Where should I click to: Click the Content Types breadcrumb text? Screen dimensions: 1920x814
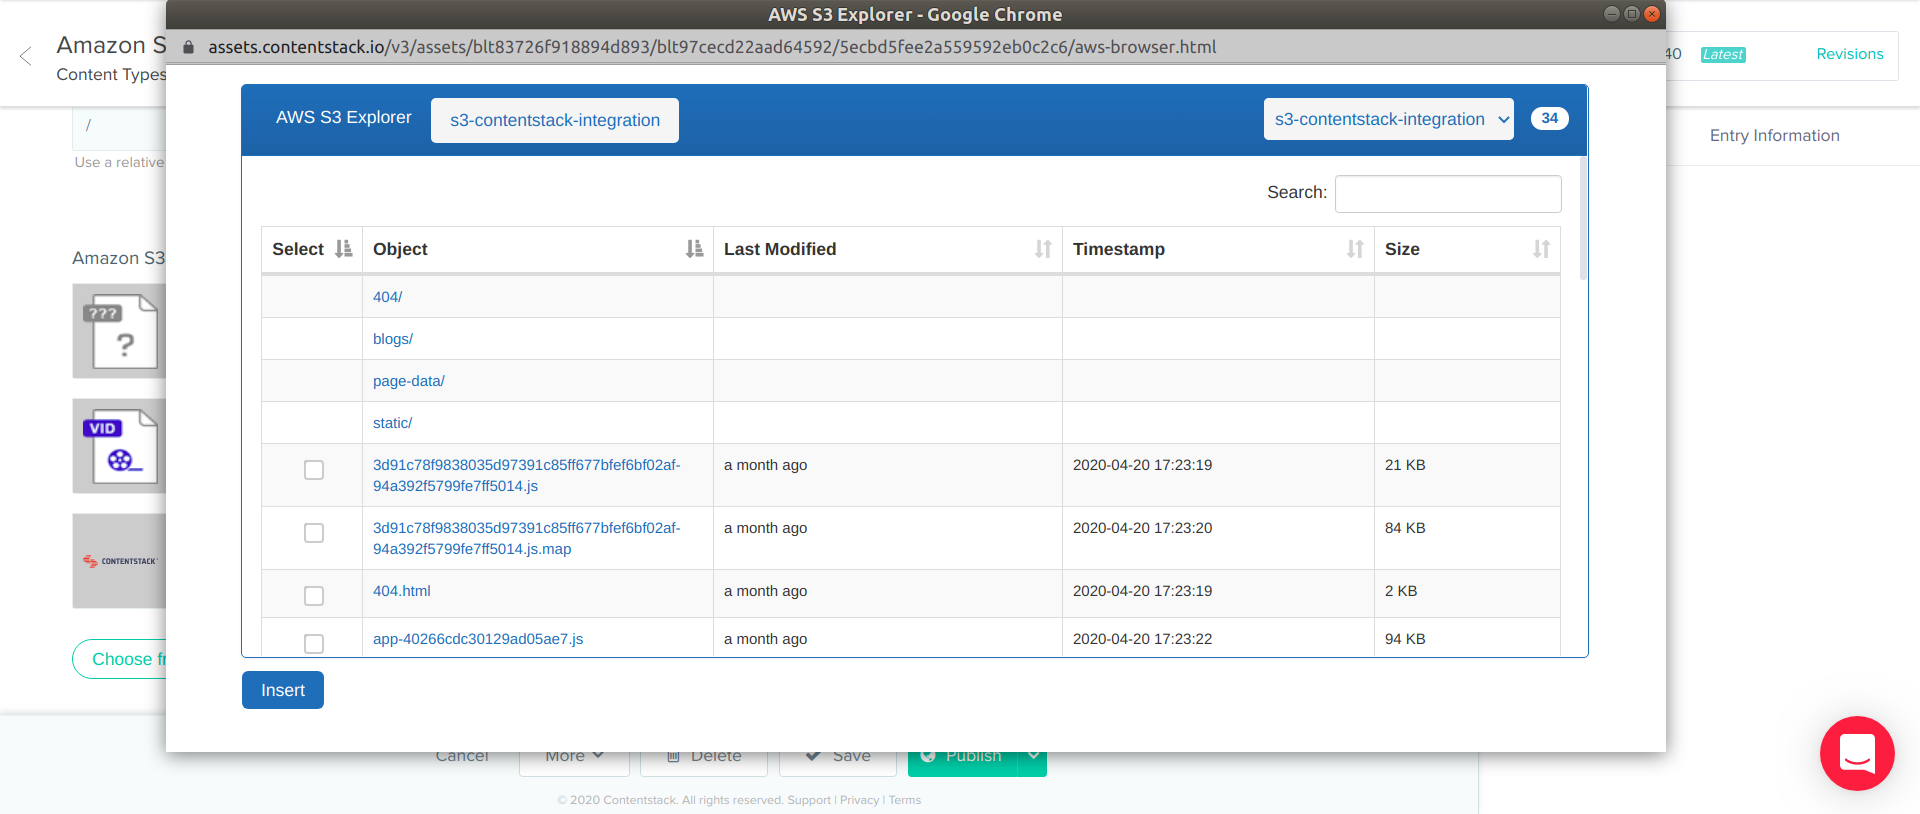111,75
